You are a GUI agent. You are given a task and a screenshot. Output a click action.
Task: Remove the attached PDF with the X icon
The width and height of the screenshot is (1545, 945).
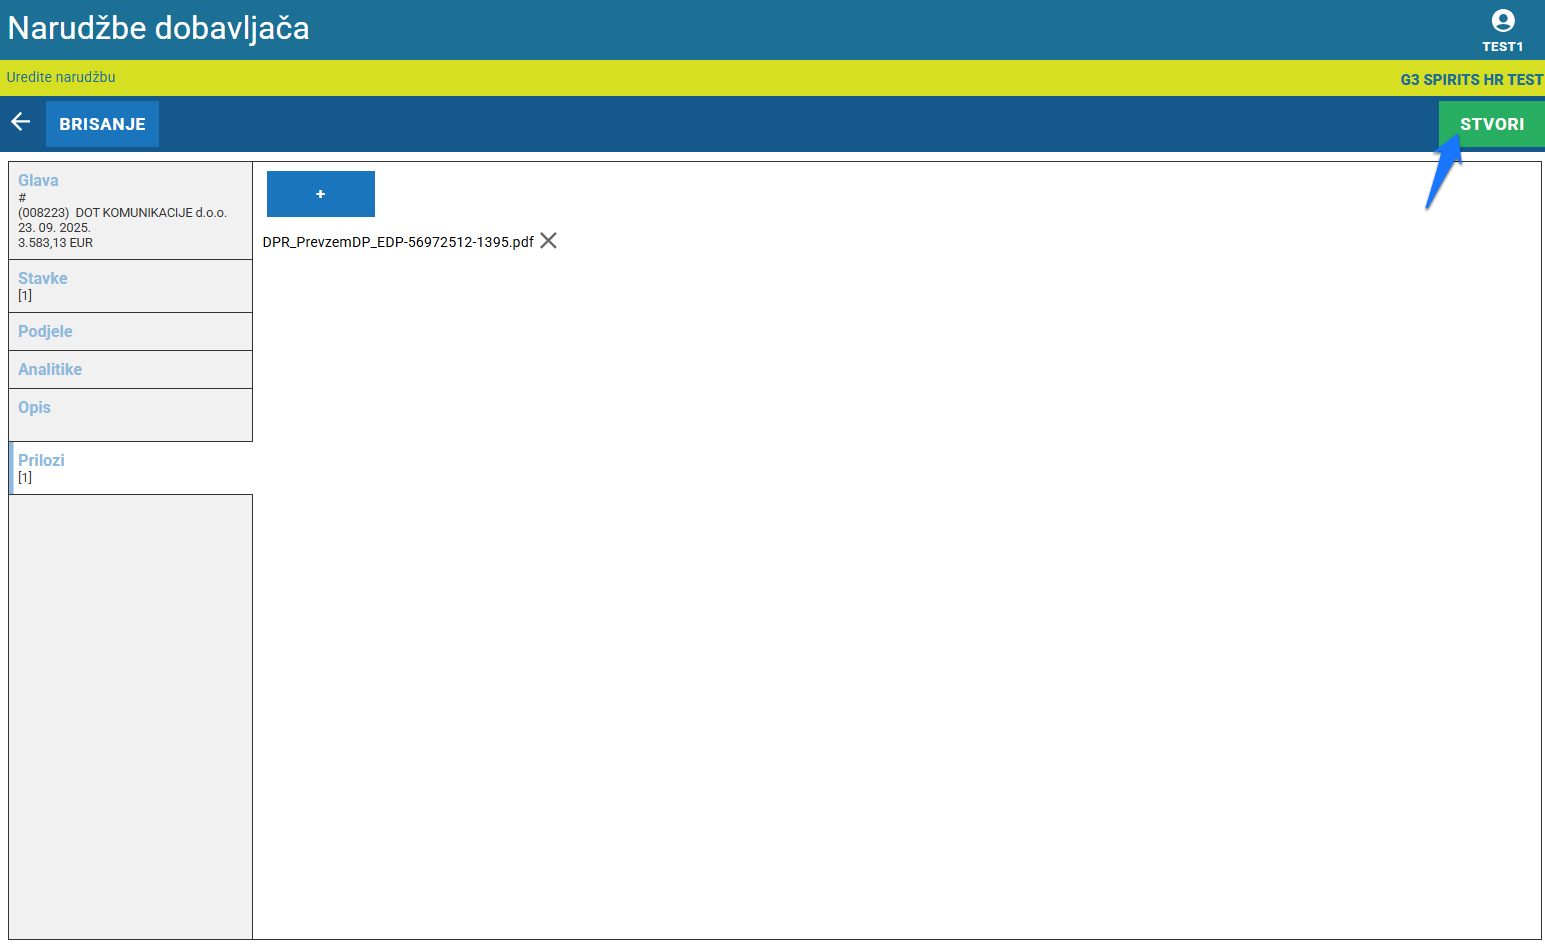coord(548,241)
